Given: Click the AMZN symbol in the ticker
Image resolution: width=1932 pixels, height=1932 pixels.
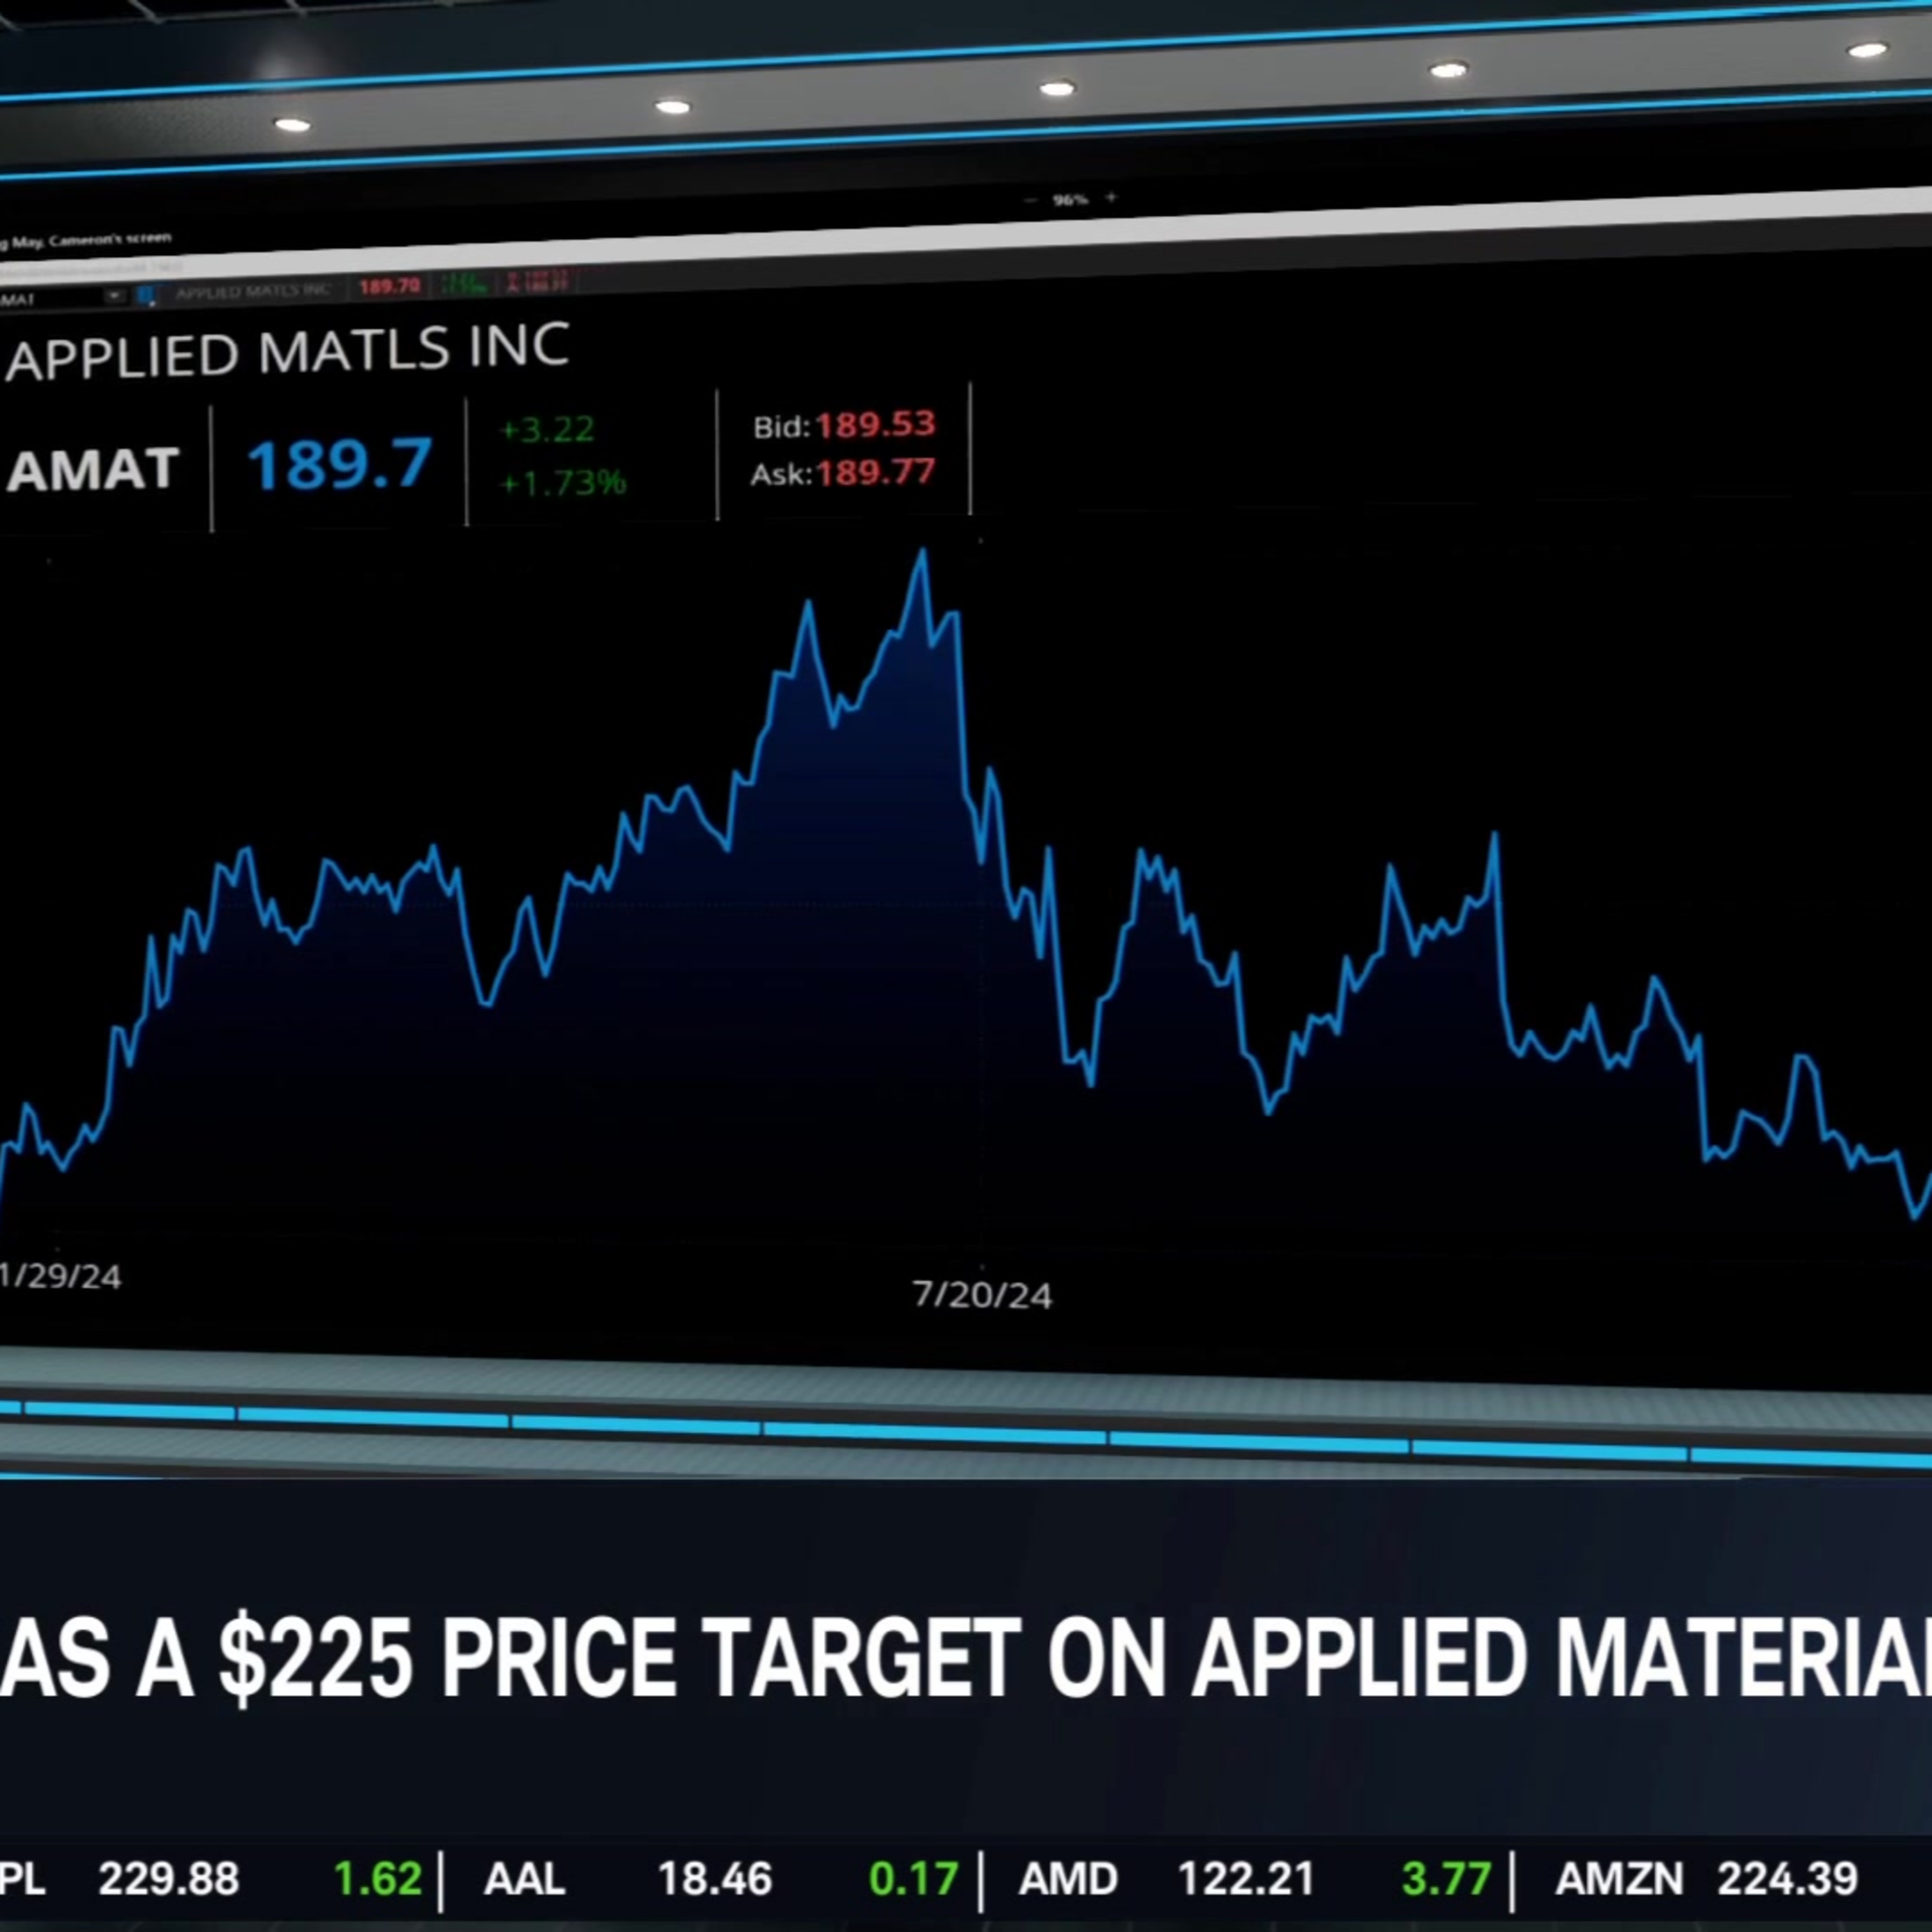Looking at the screenshot, I should [x=1620, y=1879].
